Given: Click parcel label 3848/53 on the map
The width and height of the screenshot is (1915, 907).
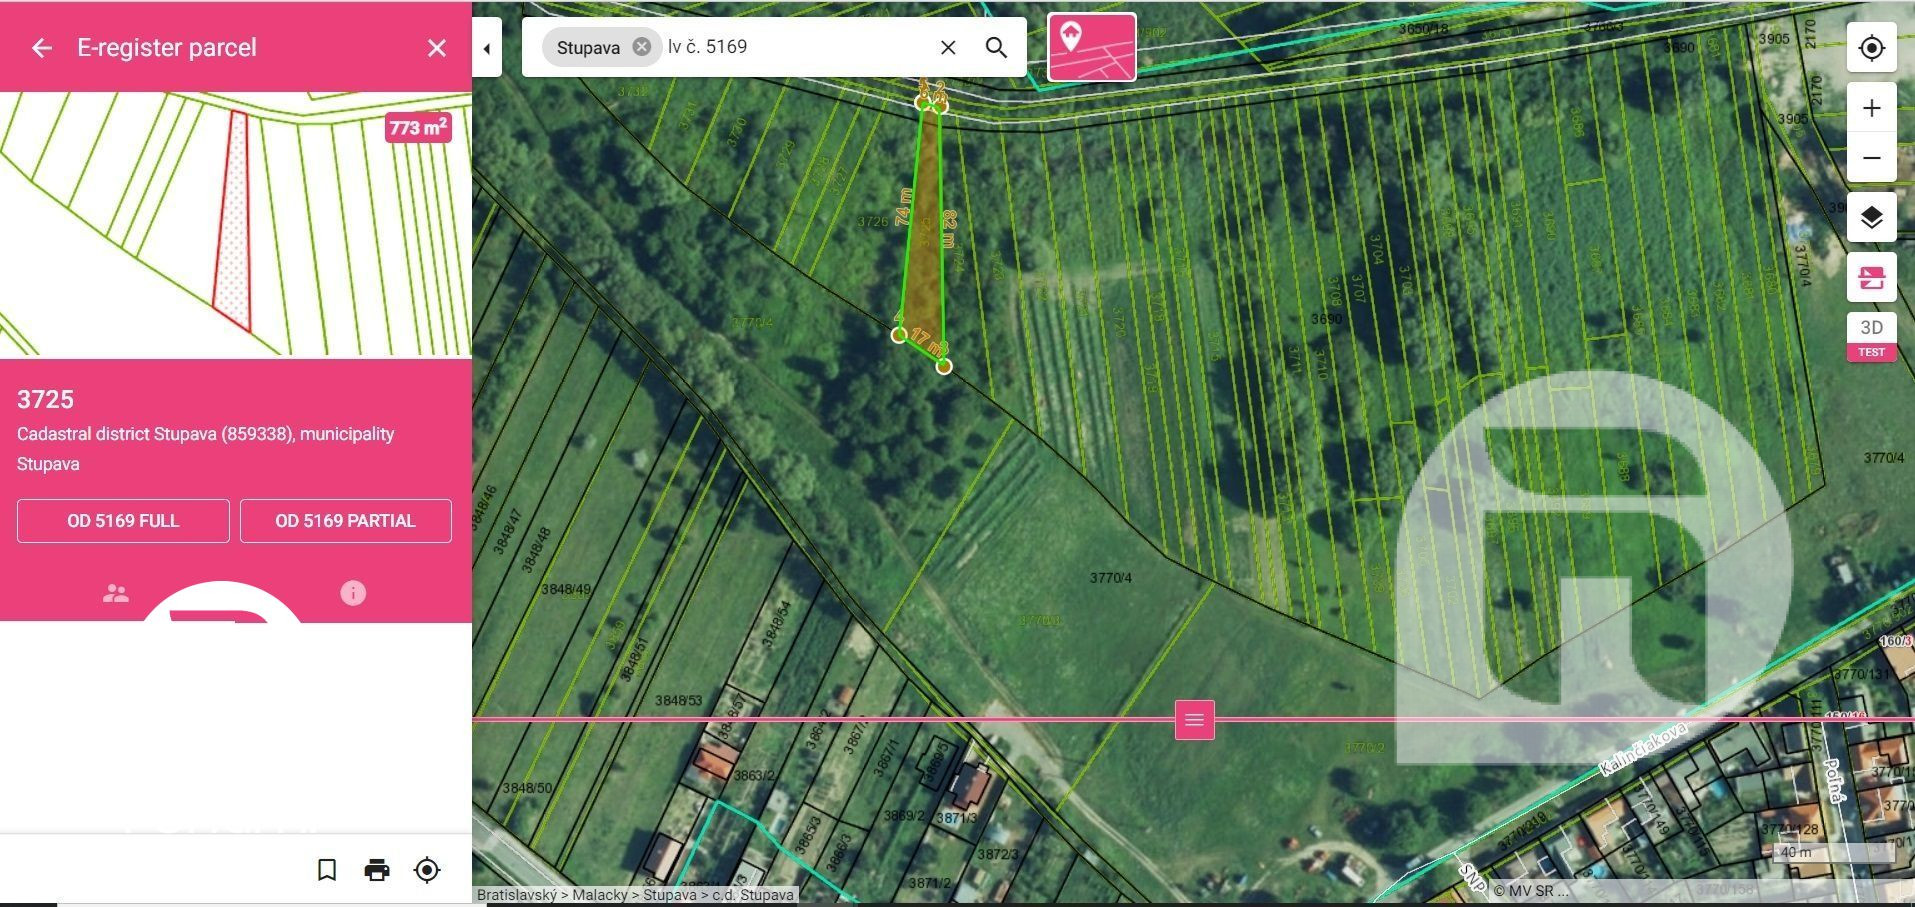Looking at the screenshot, I should (679, 700).
